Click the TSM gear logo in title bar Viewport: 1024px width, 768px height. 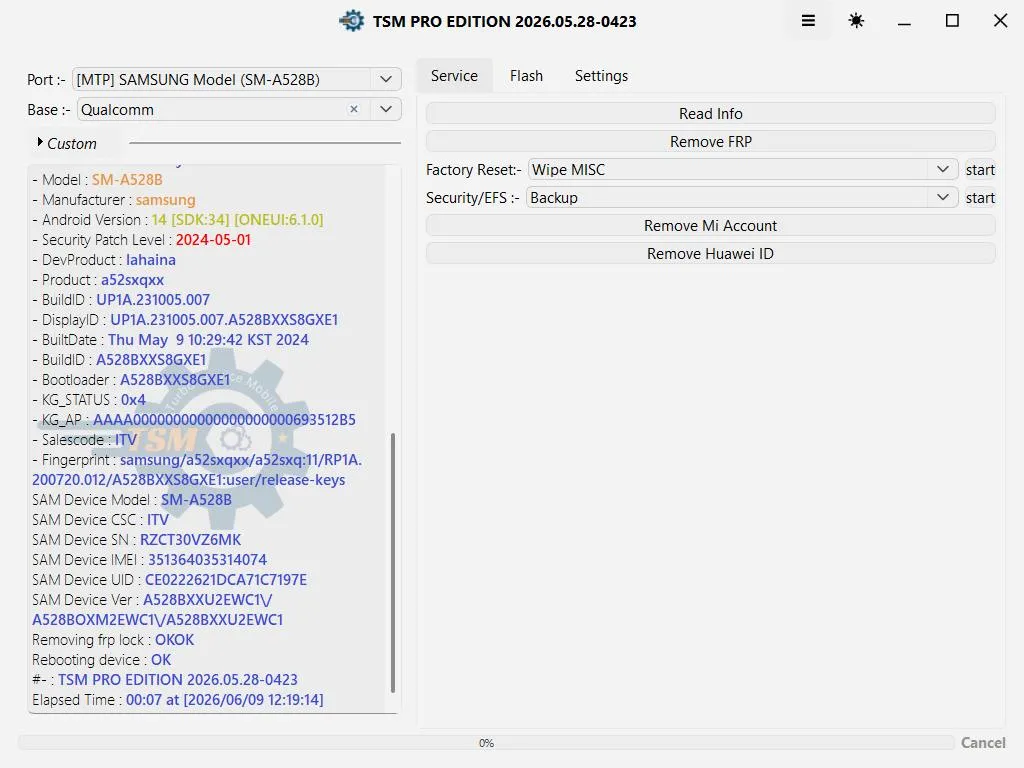pos(352,21)
